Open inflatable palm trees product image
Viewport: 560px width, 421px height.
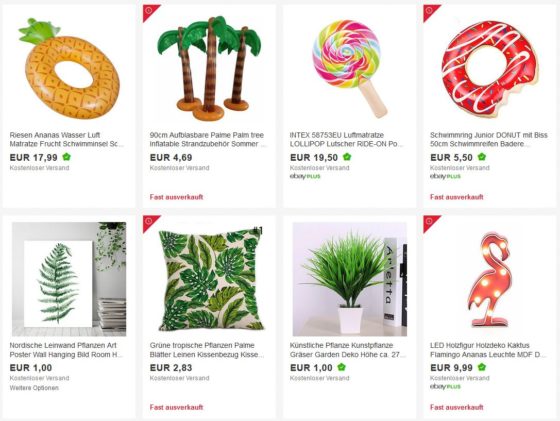(x=209, y=68)
